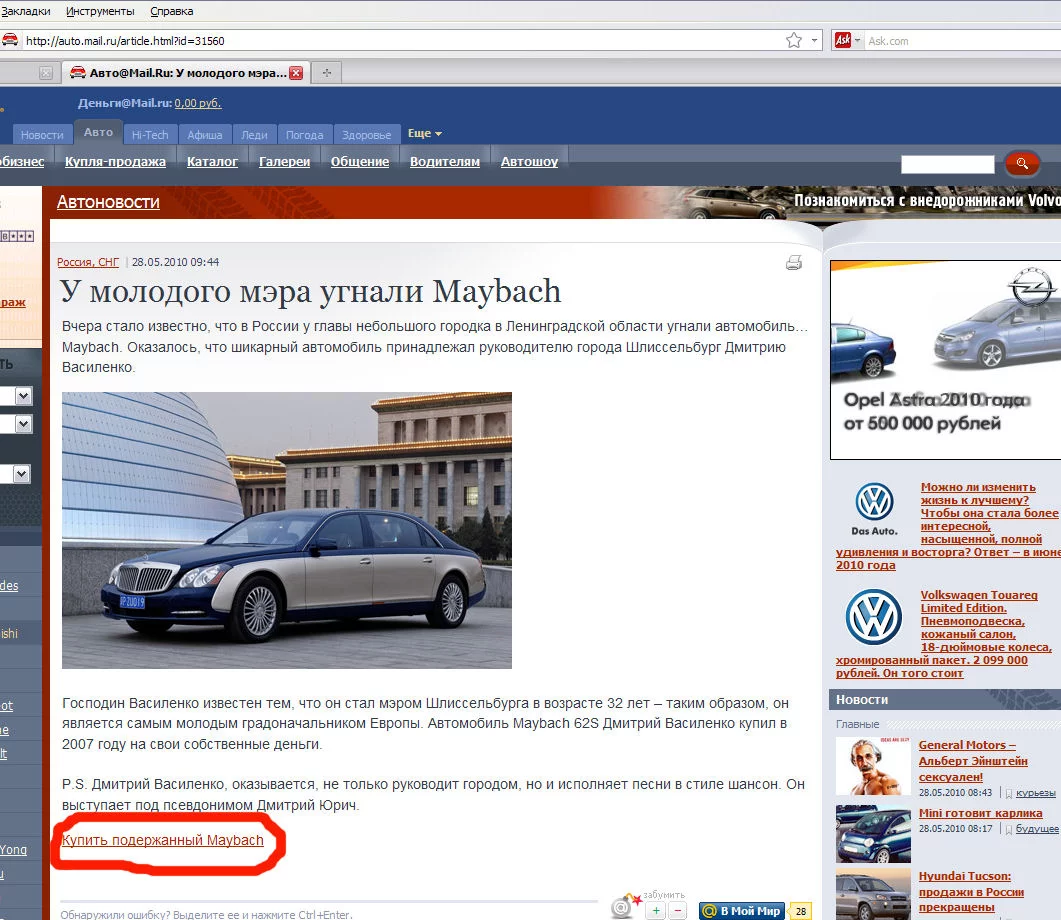Click the green plus vote button
This screenshot has width=1061, height=920.
656,911
